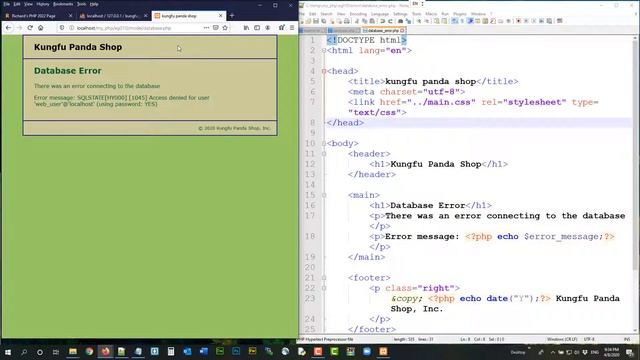Open Firefox Bookmarks menu
This screenshot has height=360, width=640.
pyautogui.click(x=63, y=4)
